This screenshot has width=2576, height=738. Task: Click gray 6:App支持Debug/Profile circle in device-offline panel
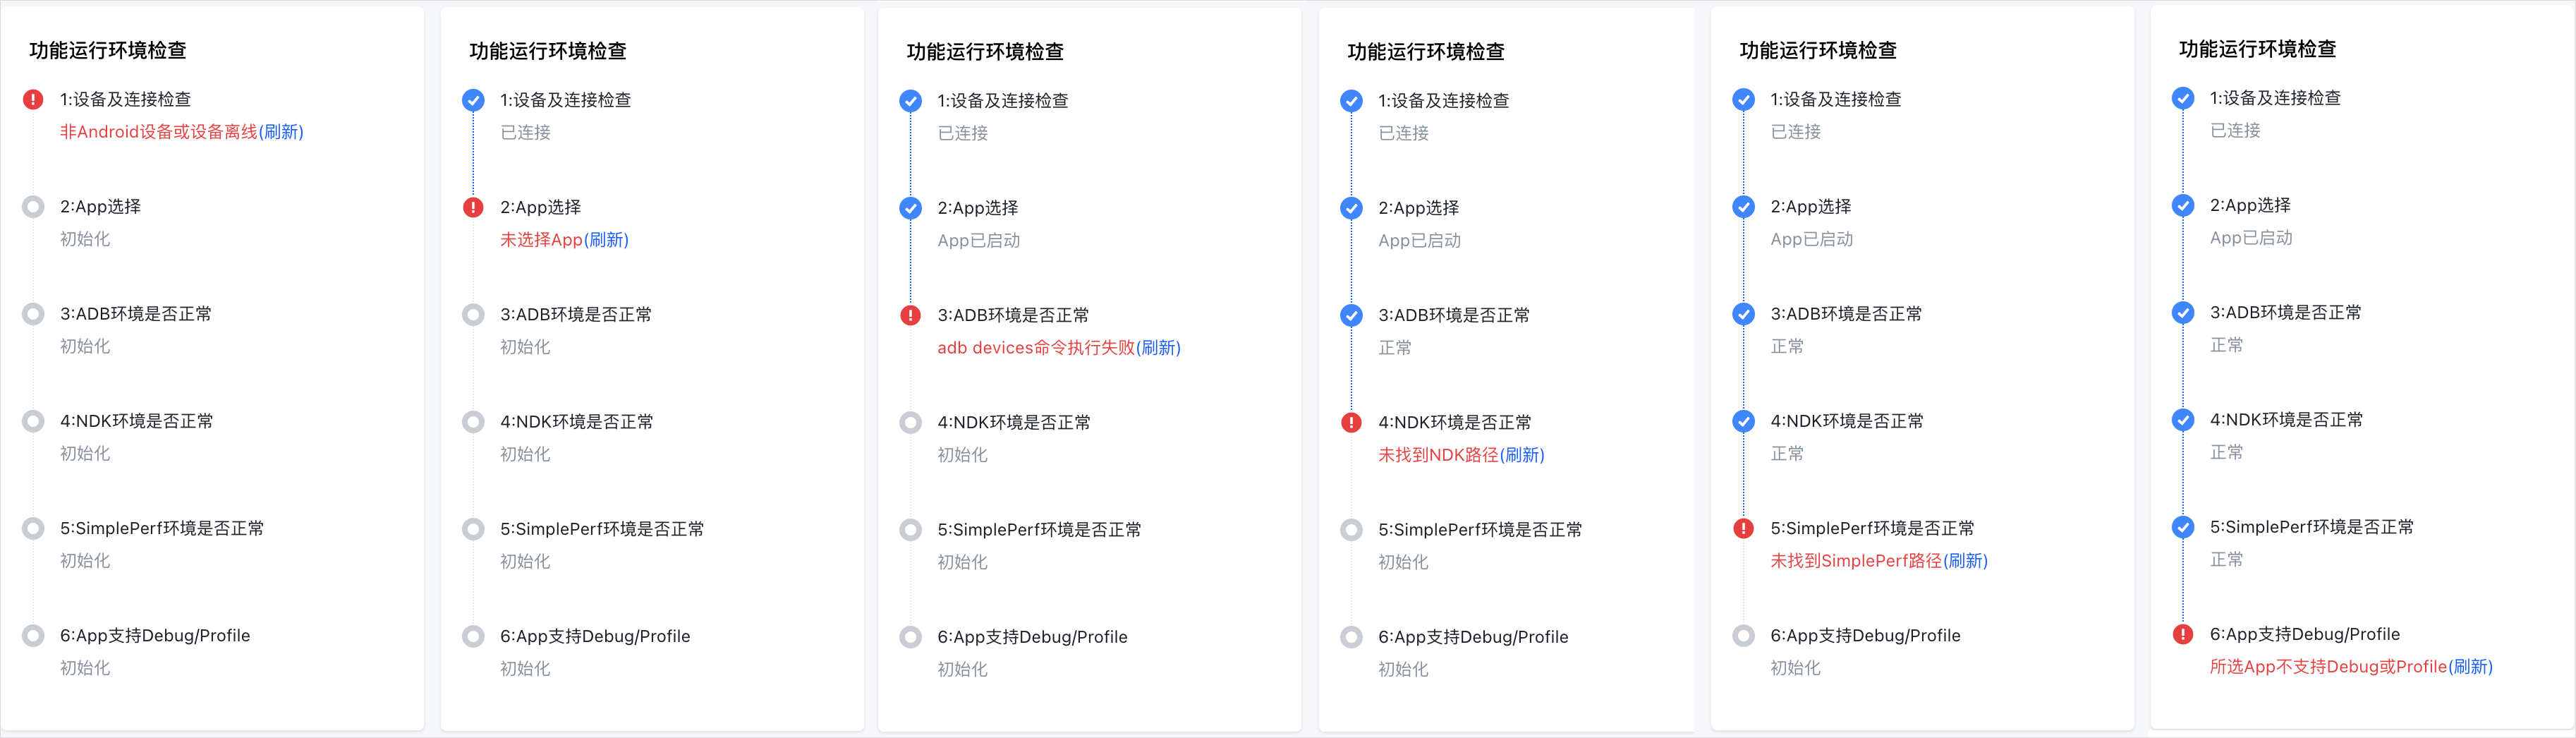tap(33, 635)
